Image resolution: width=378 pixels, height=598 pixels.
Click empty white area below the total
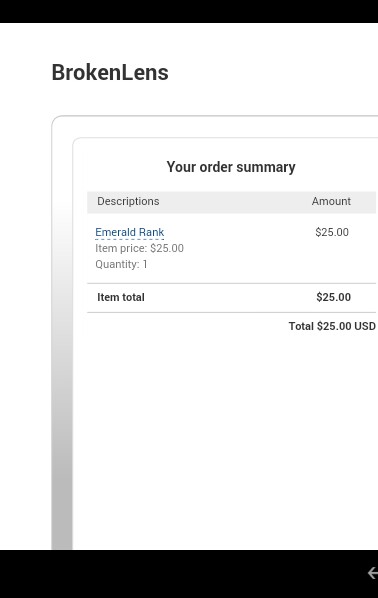pyautogui.click(x=229, y=439)
